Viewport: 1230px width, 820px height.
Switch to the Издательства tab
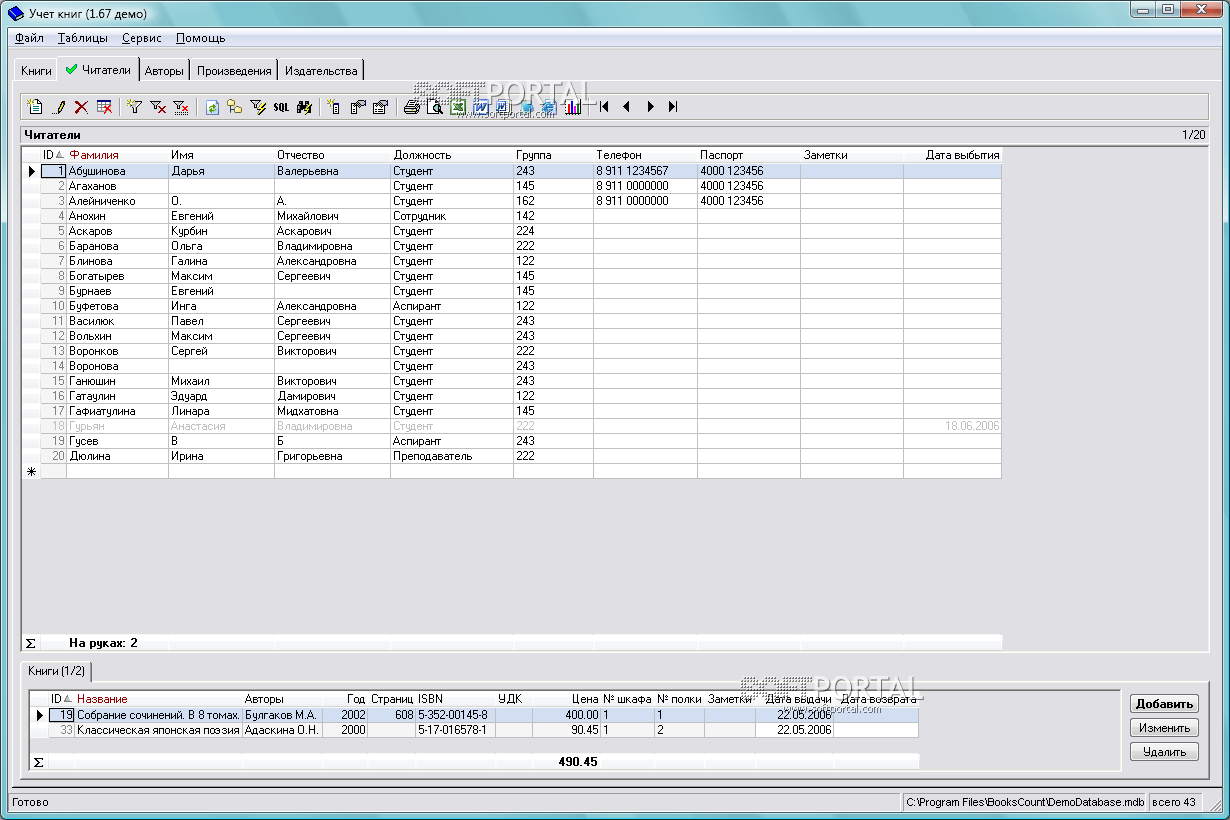321,71
